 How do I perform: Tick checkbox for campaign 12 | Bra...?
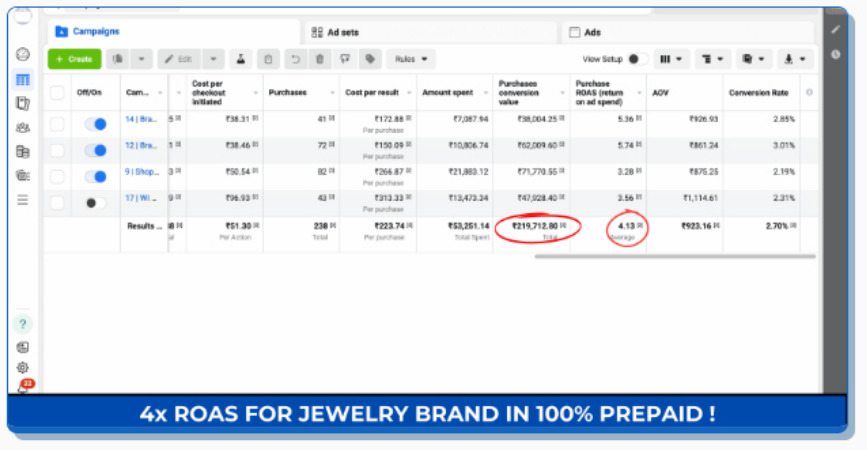point(57,150)
